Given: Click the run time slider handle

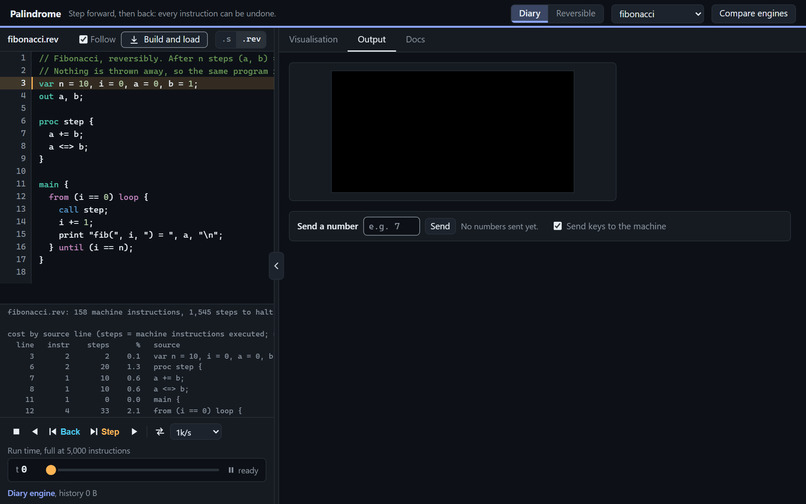Looking at the screenshot, I should (x=51, y=470).
